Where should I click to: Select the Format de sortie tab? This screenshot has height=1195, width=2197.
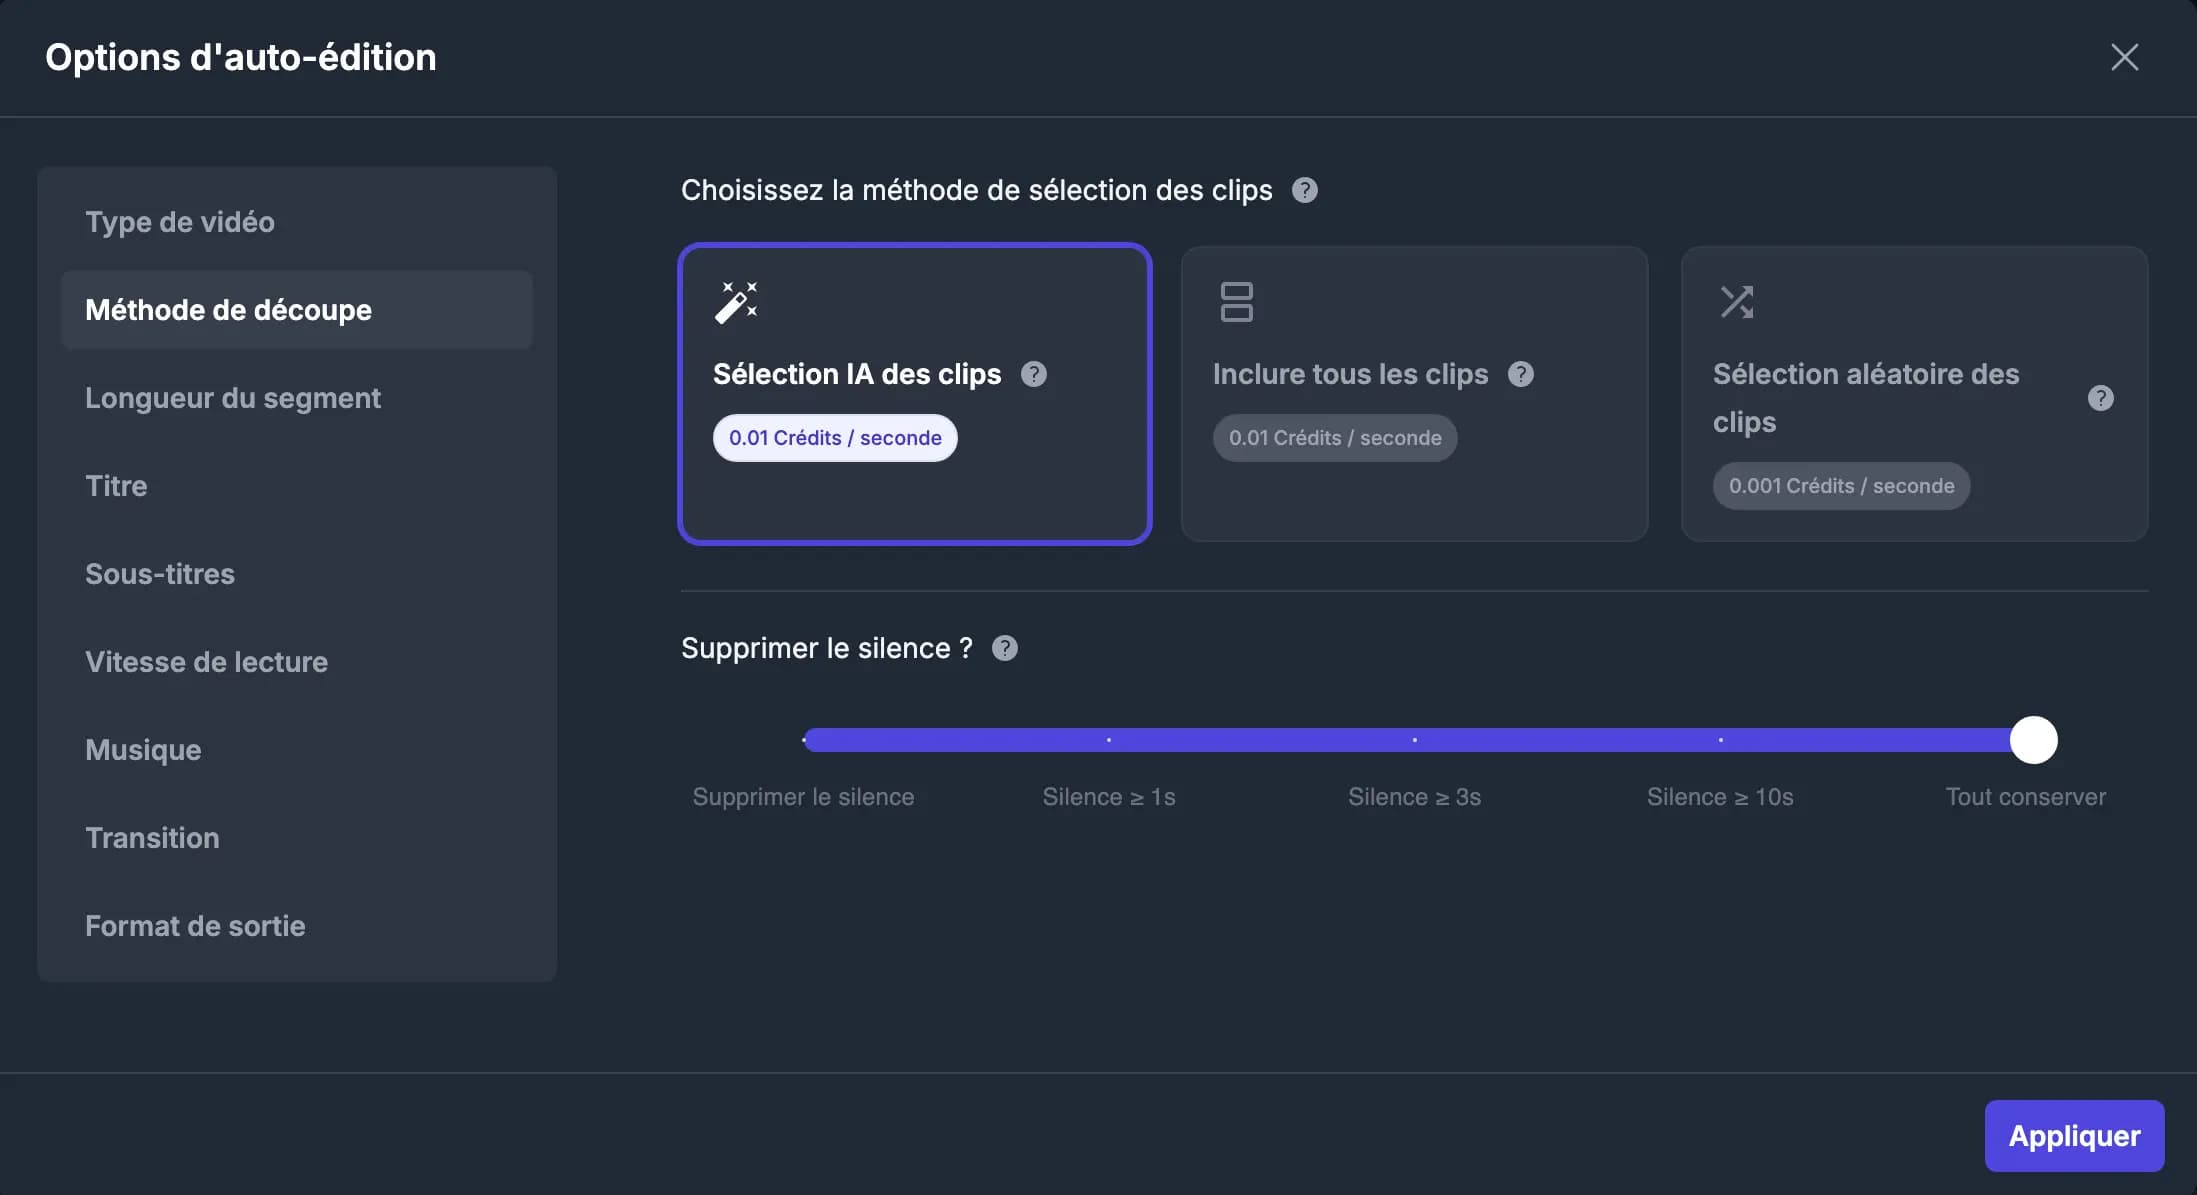[x=195, y=926]
